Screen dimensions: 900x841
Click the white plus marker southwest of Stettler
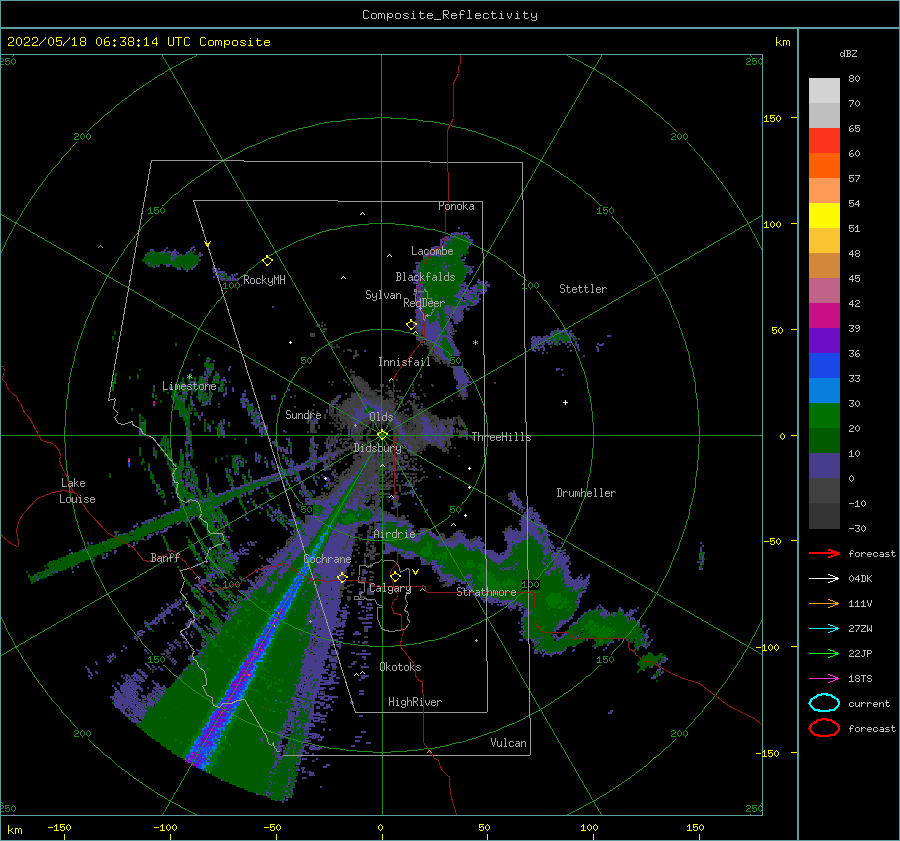565,402
